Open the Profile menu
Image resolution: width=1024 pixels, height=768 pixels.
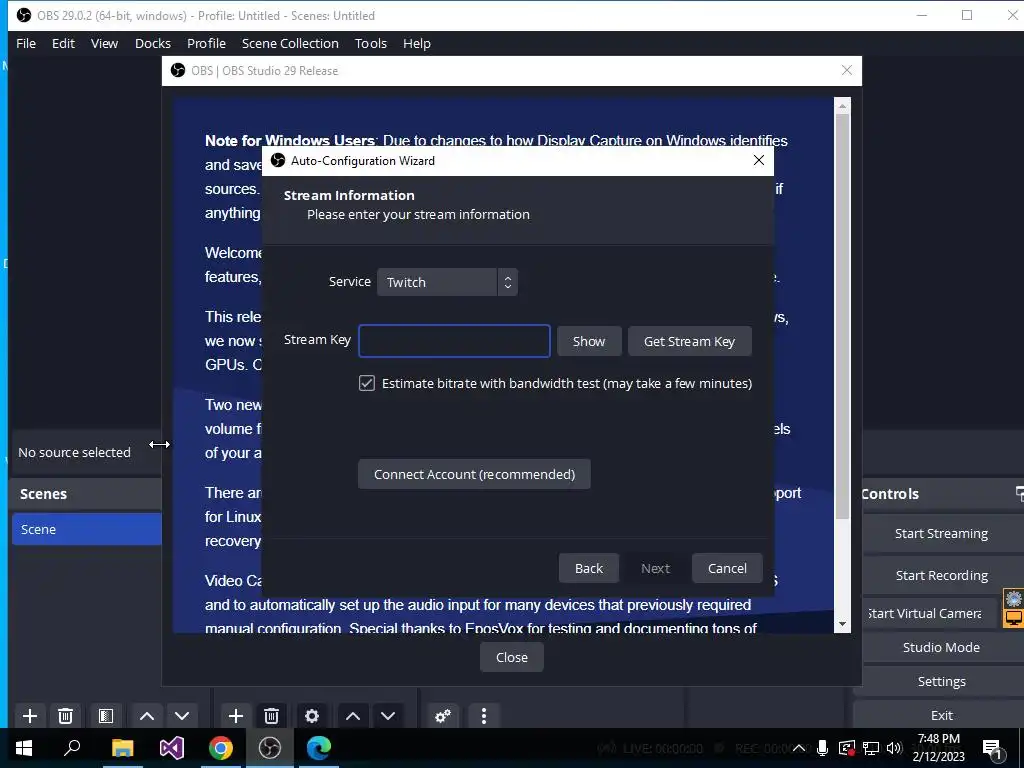tap(206, 43)
